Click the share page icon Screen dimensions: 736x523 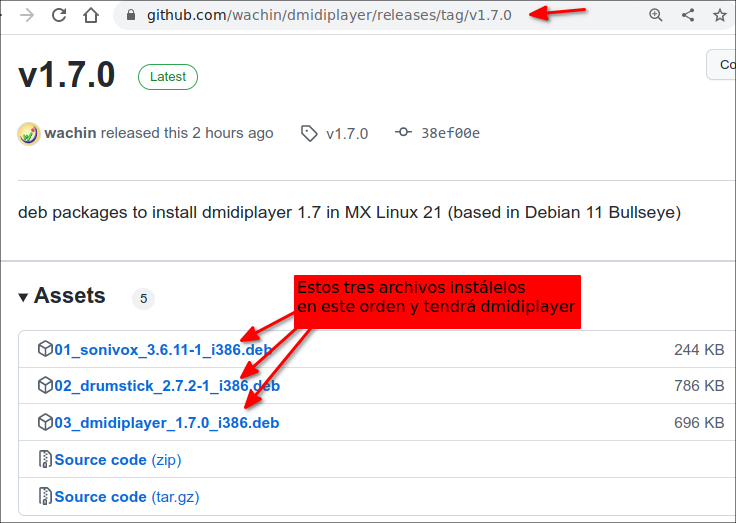(688, 15)
